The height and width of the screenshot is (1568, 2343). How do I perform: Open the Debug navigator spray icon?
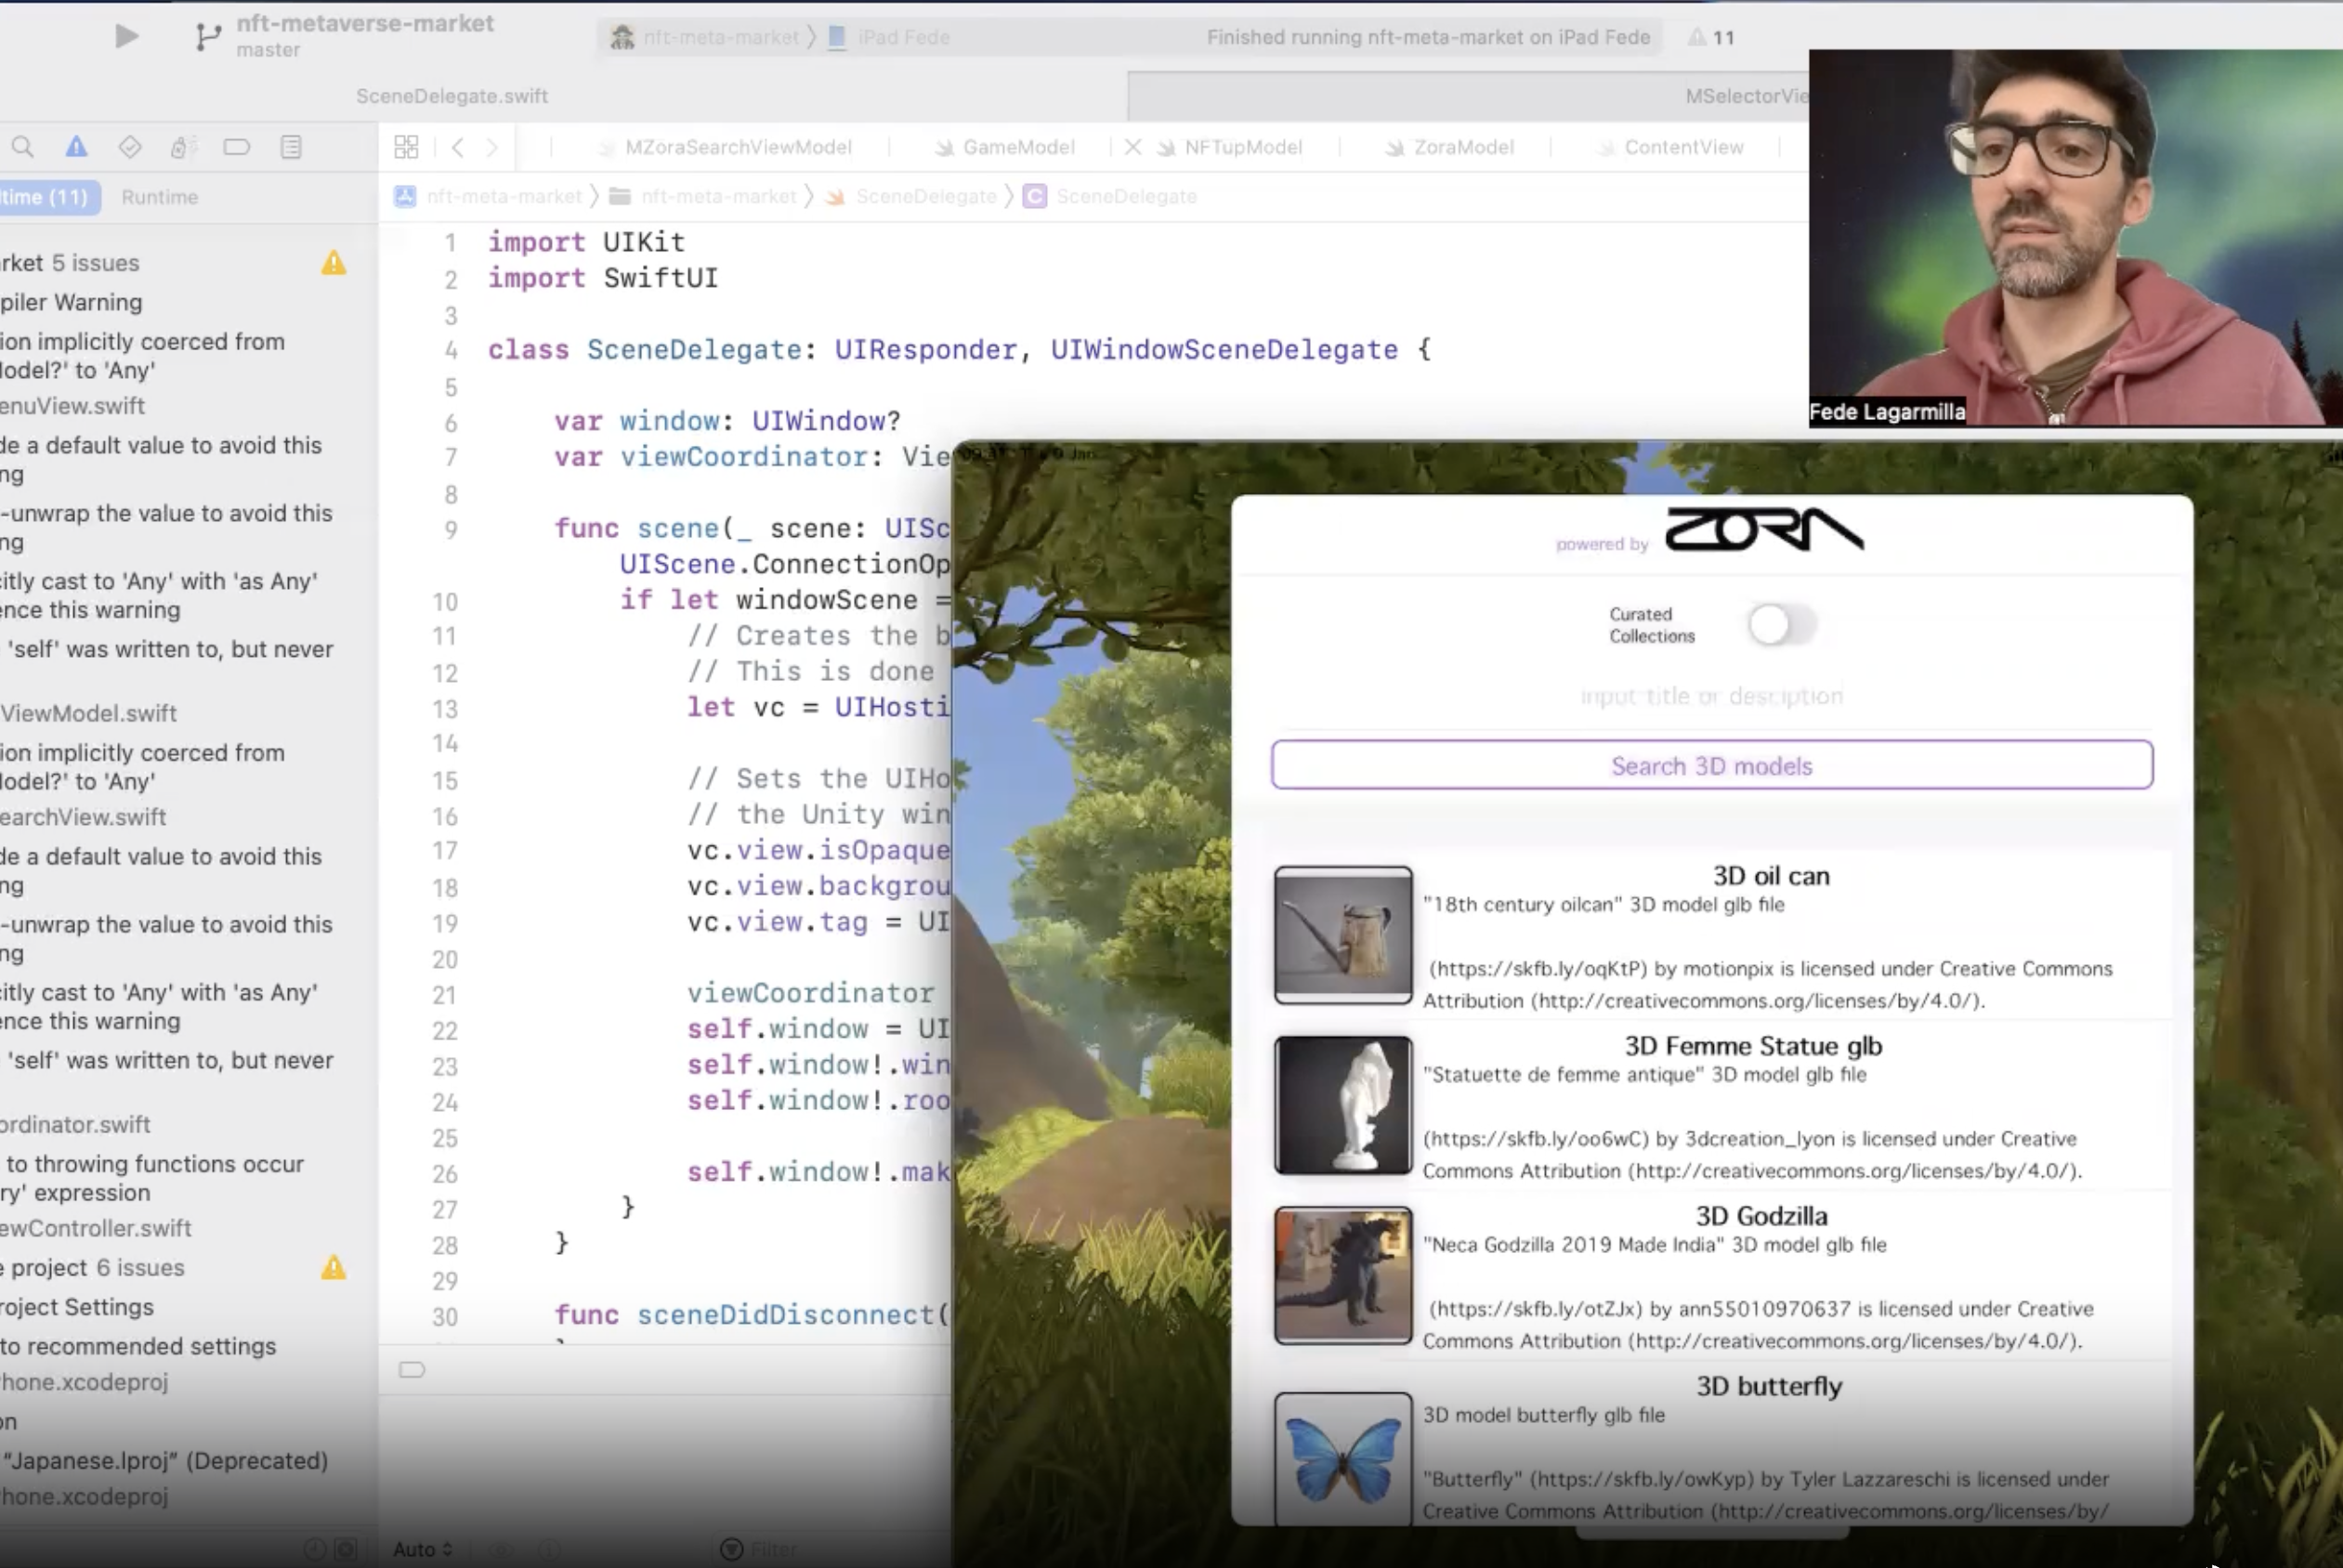coord(182,147)
